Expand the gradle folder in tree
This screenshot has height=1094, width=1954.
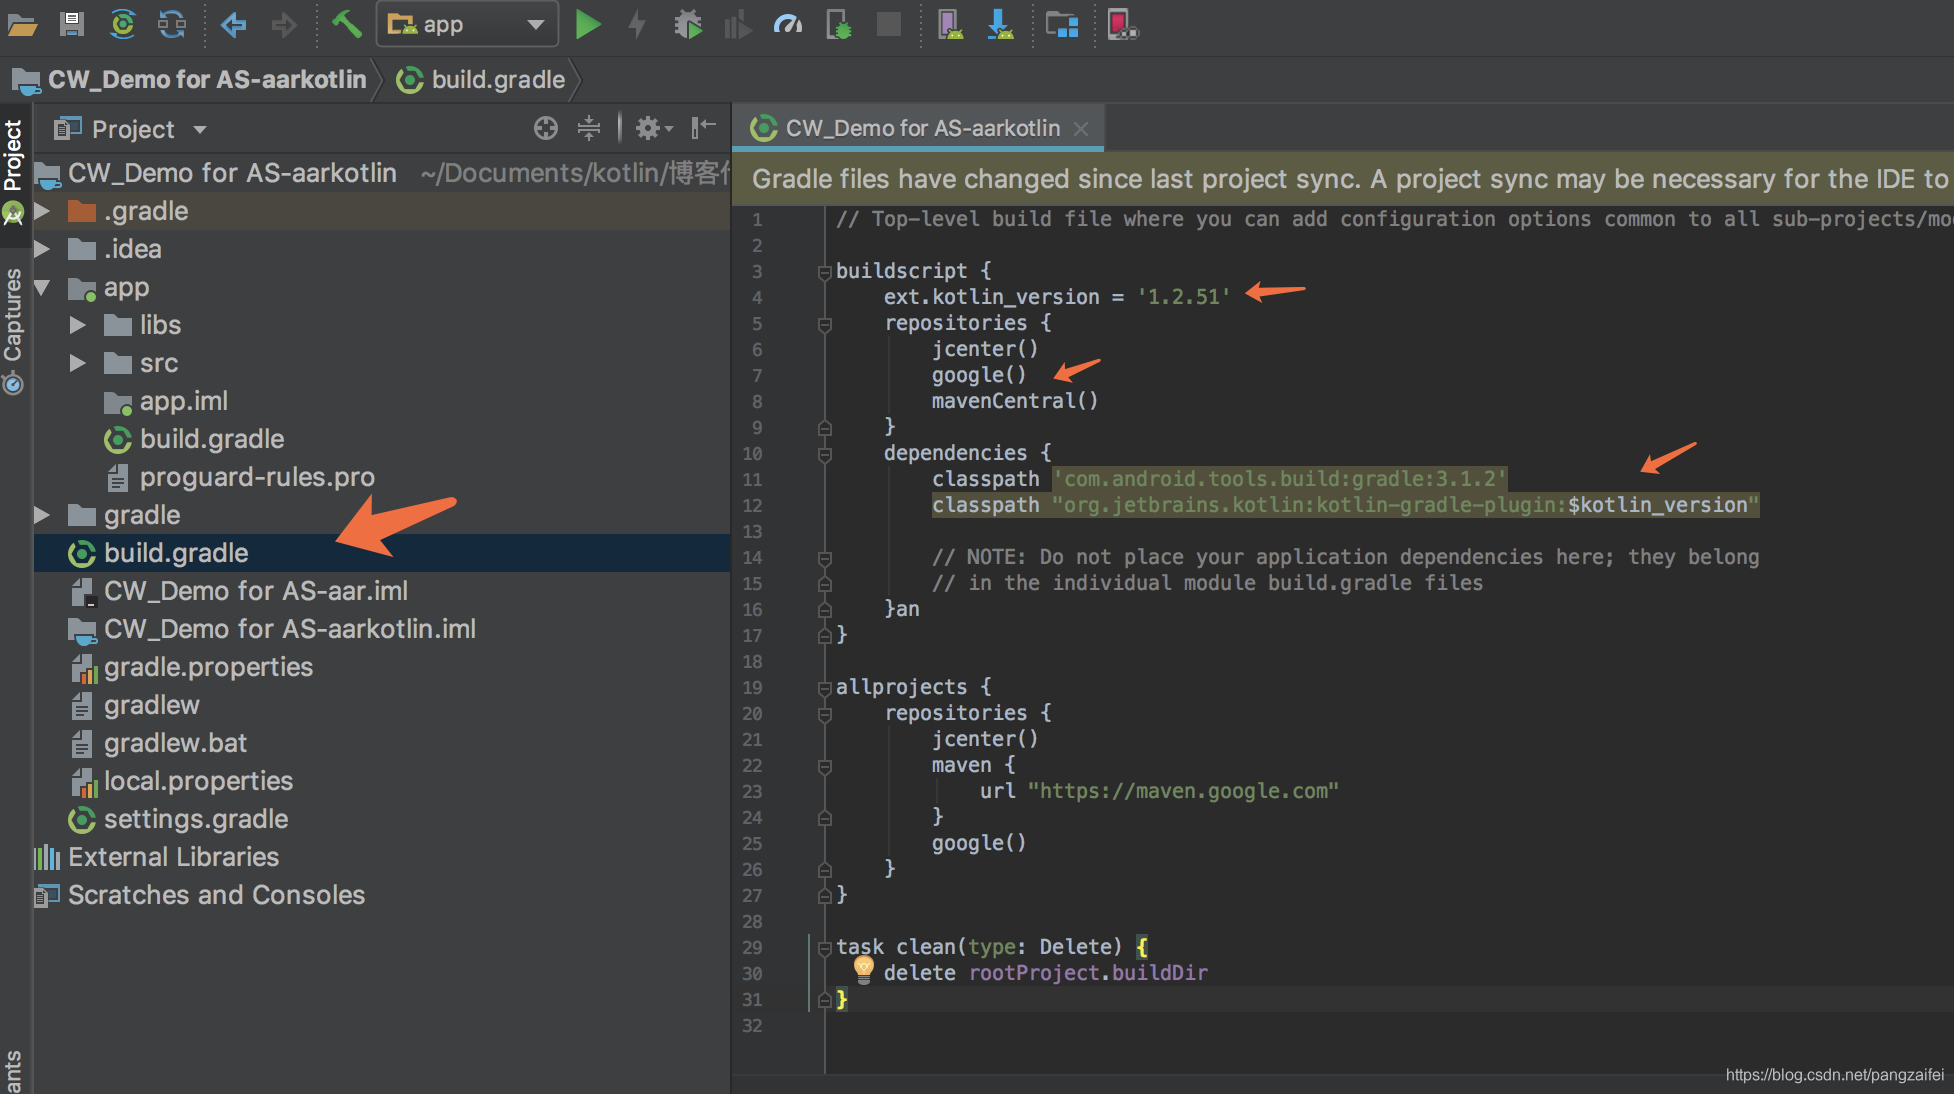coord(42,515)
